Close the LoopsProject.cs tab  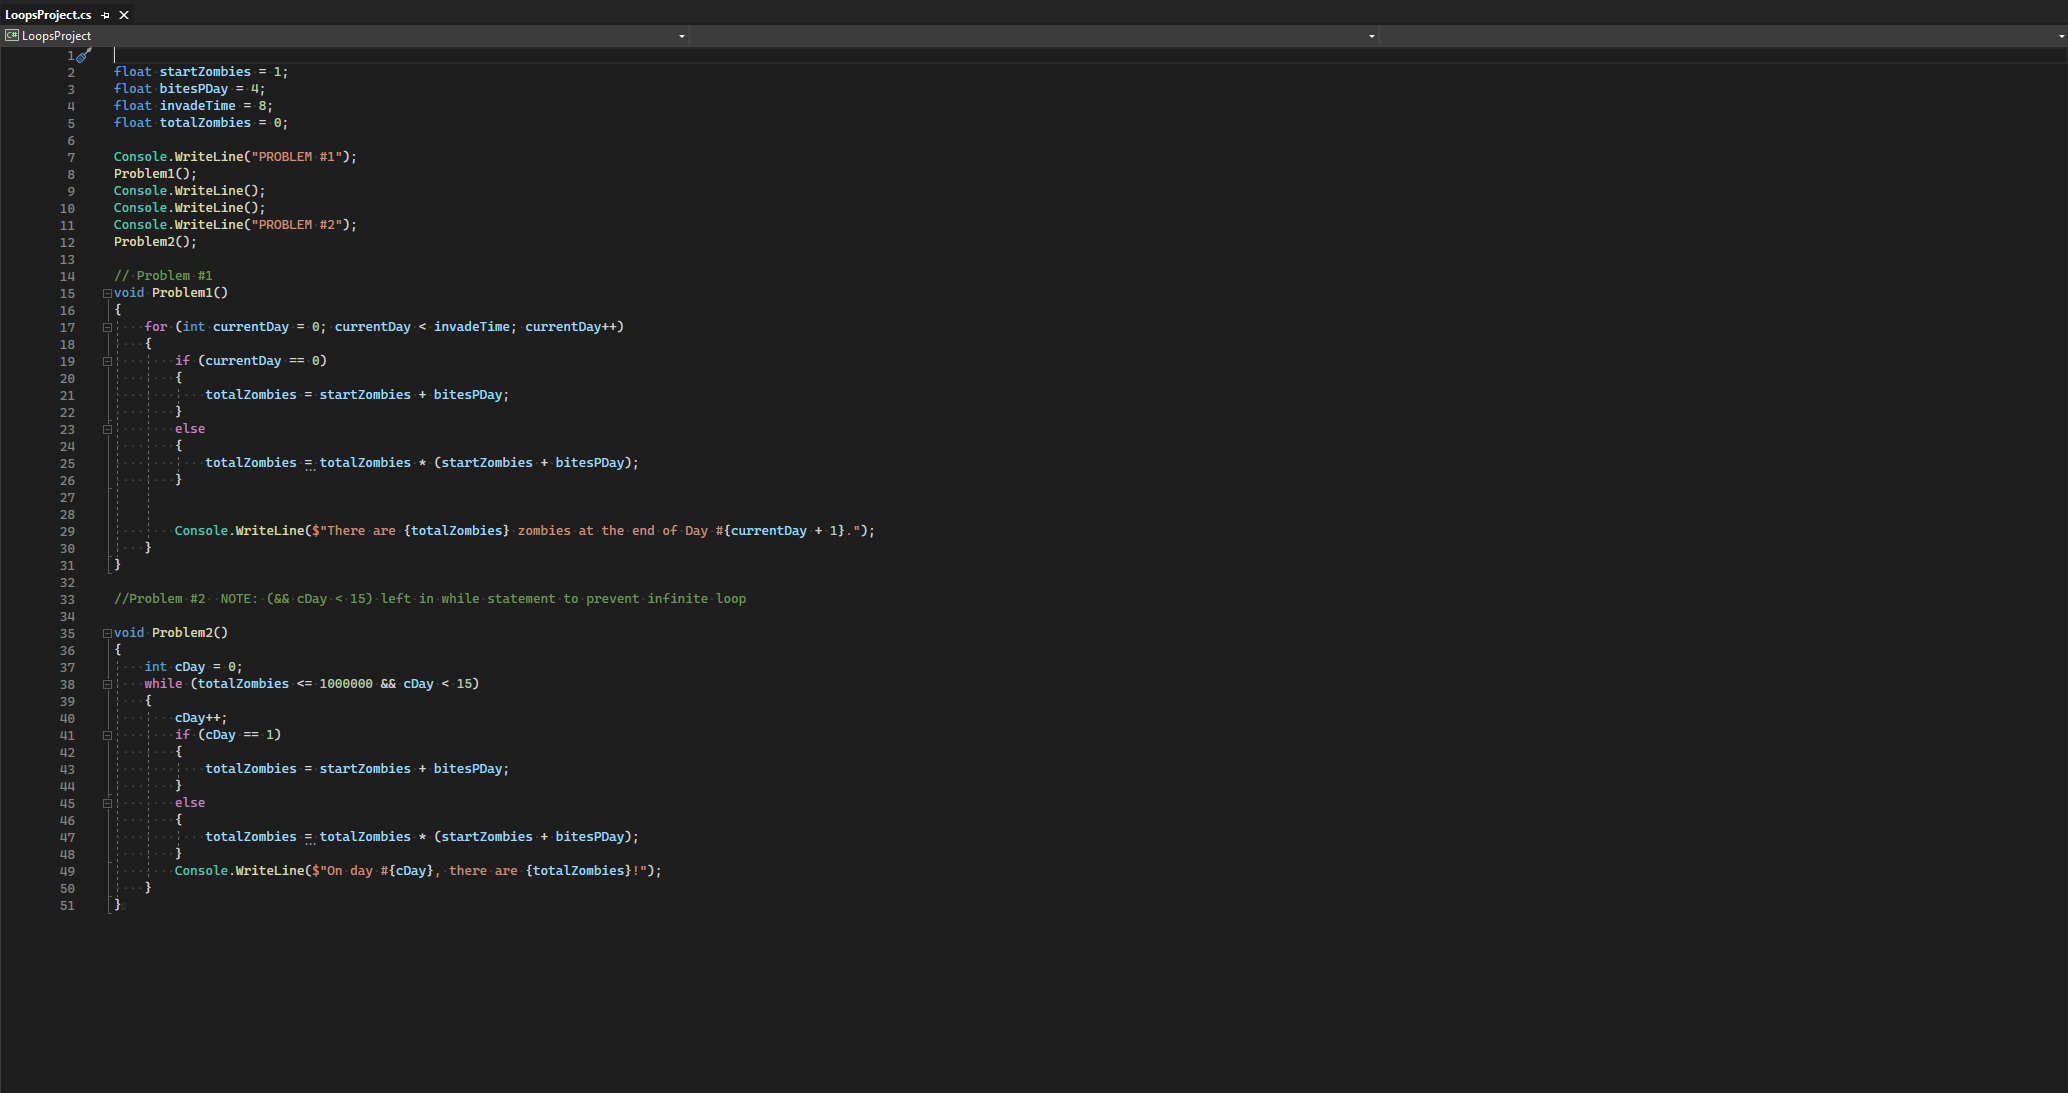(x=124, y=15)
